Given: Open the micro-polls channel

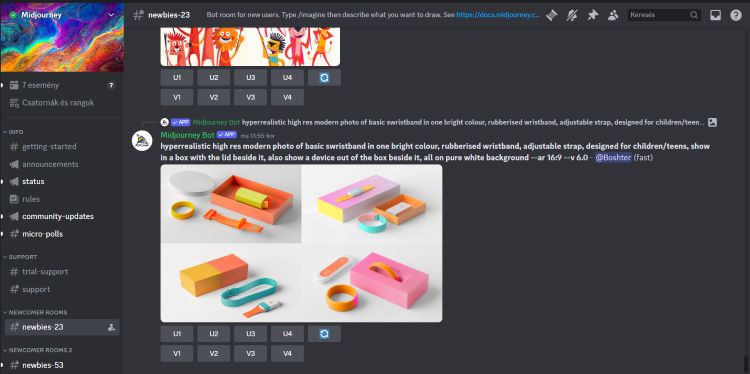Looking at the screenshot, I should tap(61, 234).
